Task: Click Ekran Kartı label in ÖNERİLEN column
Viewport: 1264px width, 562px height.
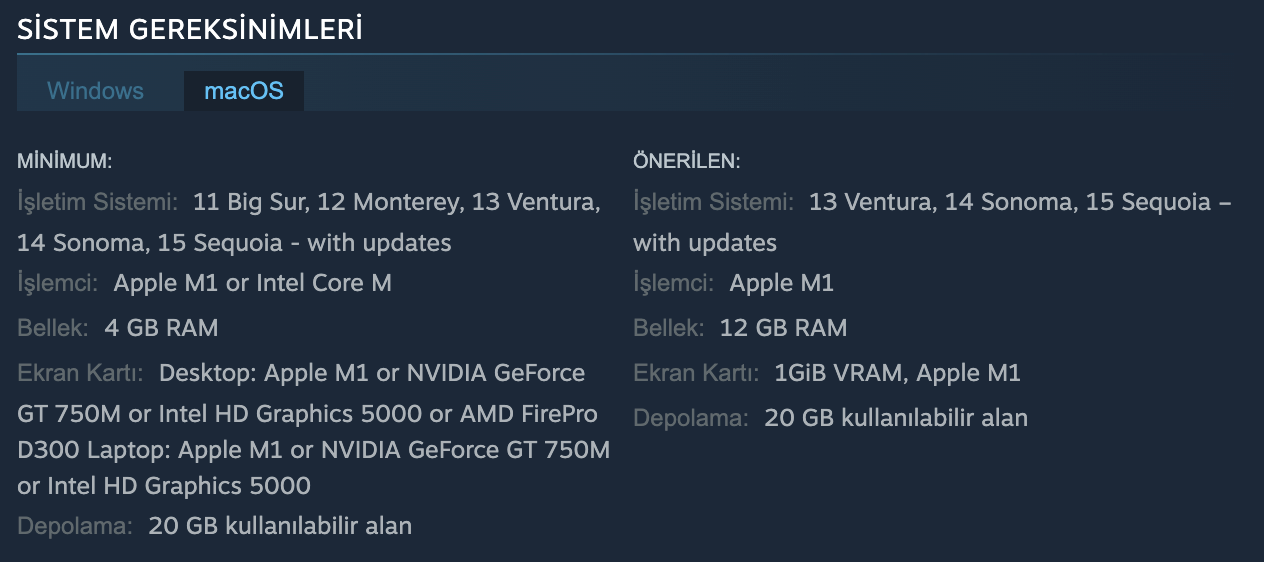Action: 697,374
